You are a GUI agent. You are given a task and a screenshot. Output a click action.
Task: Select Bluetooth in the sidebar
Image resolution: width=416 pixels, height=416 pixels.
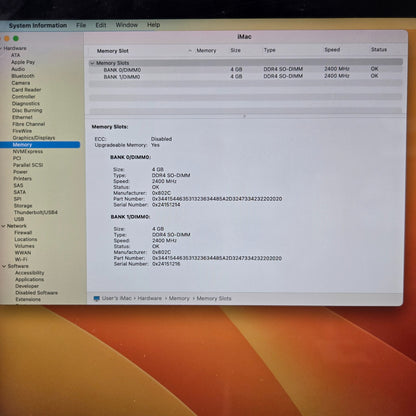pyautogui.click(x=23, y=76)
